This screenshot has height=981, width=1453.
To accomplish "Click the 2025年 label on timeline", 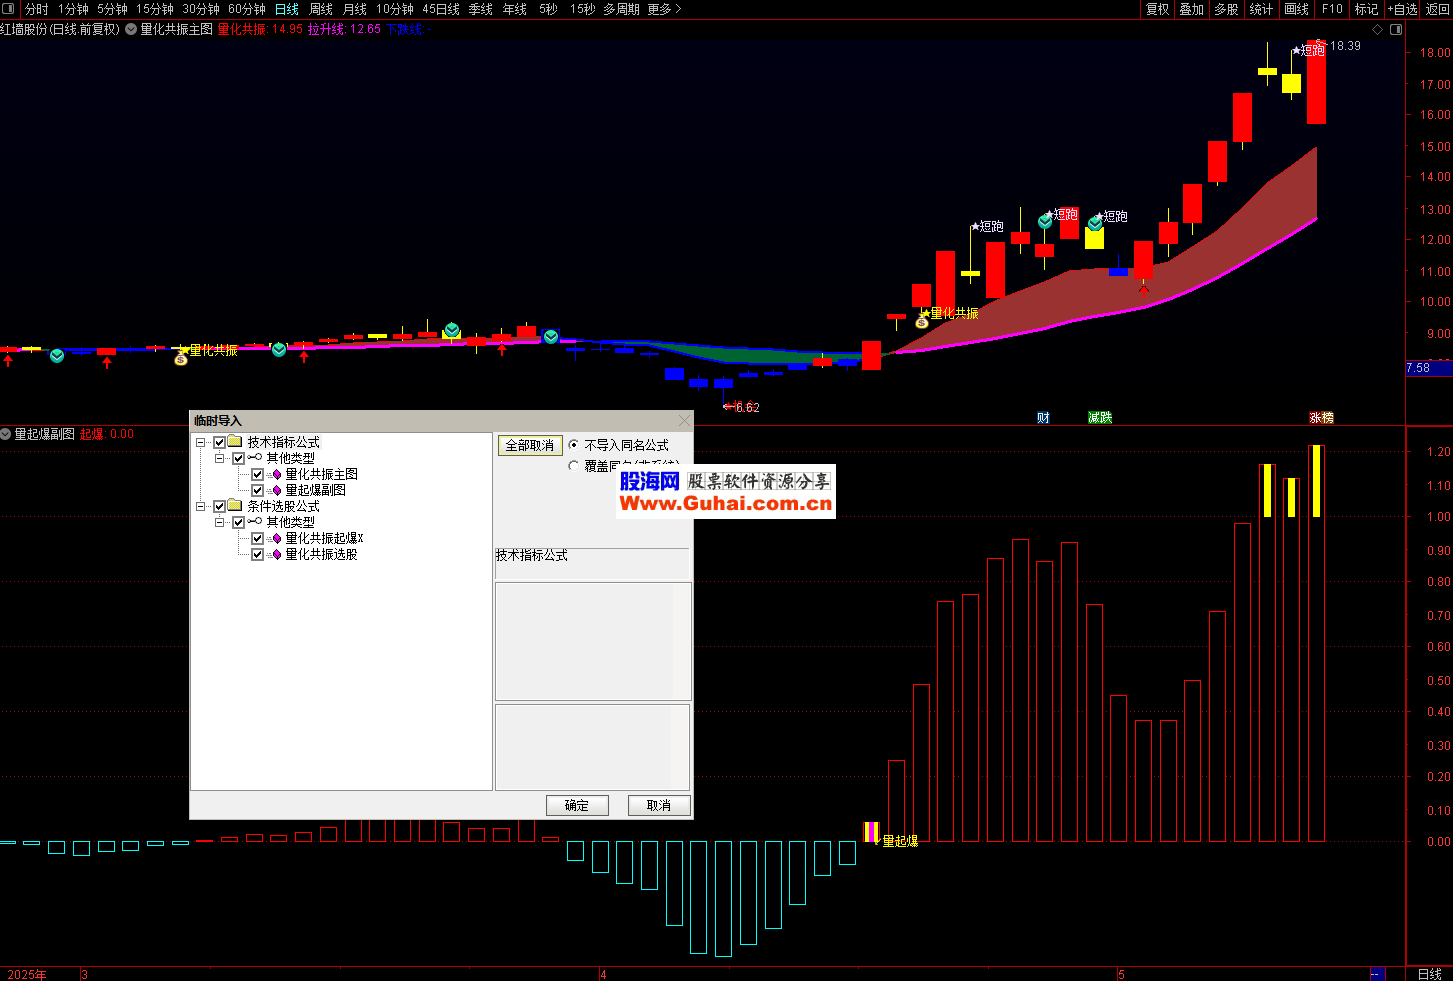I will [x=27, y=974].
